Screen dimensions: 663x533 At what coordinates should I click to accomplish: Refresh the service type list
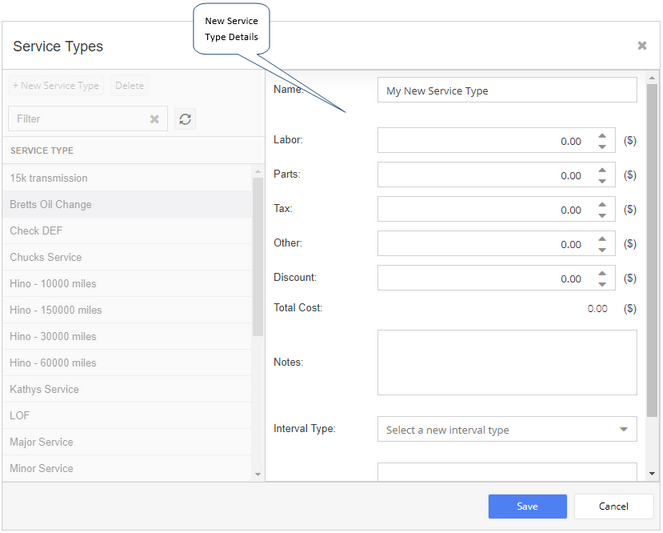click(x=185, y=119)
